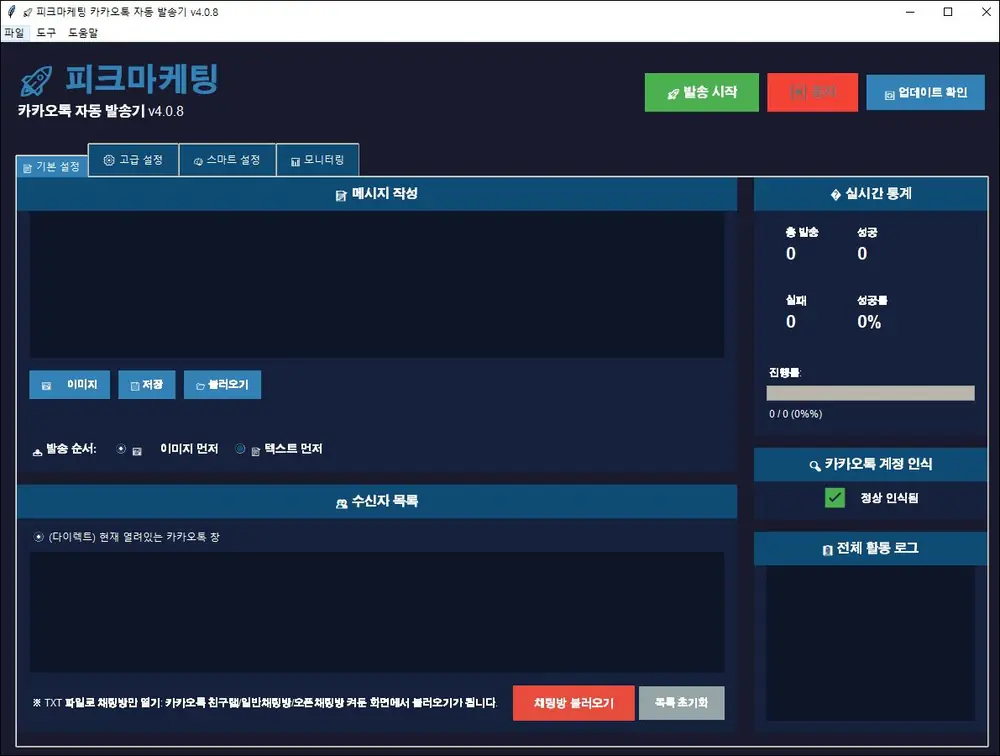
Task: Click the people icon beside 수신자 목록
Action: (x=341, y=503)
